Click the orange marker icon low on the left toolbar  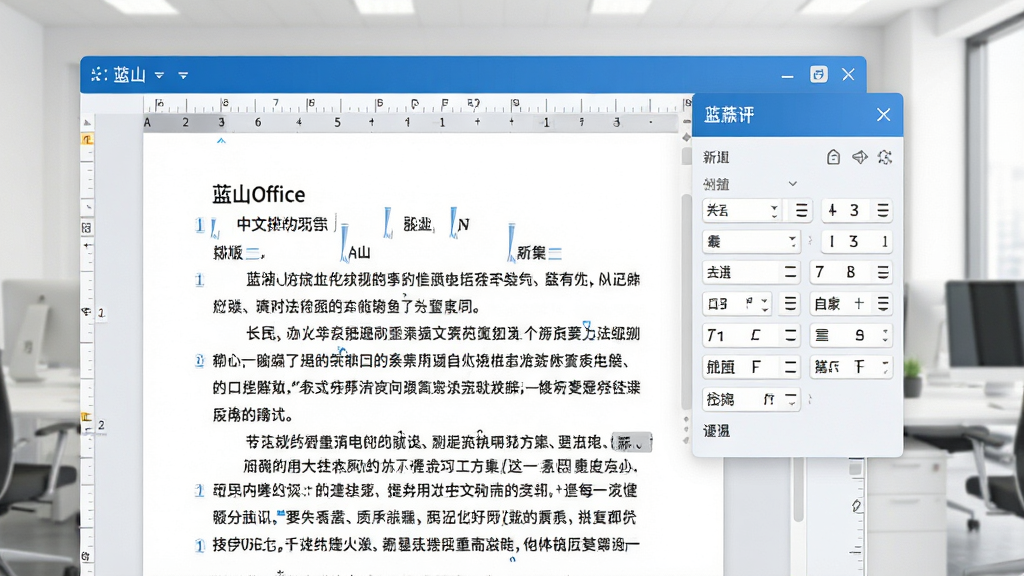[x=86, y=417]
